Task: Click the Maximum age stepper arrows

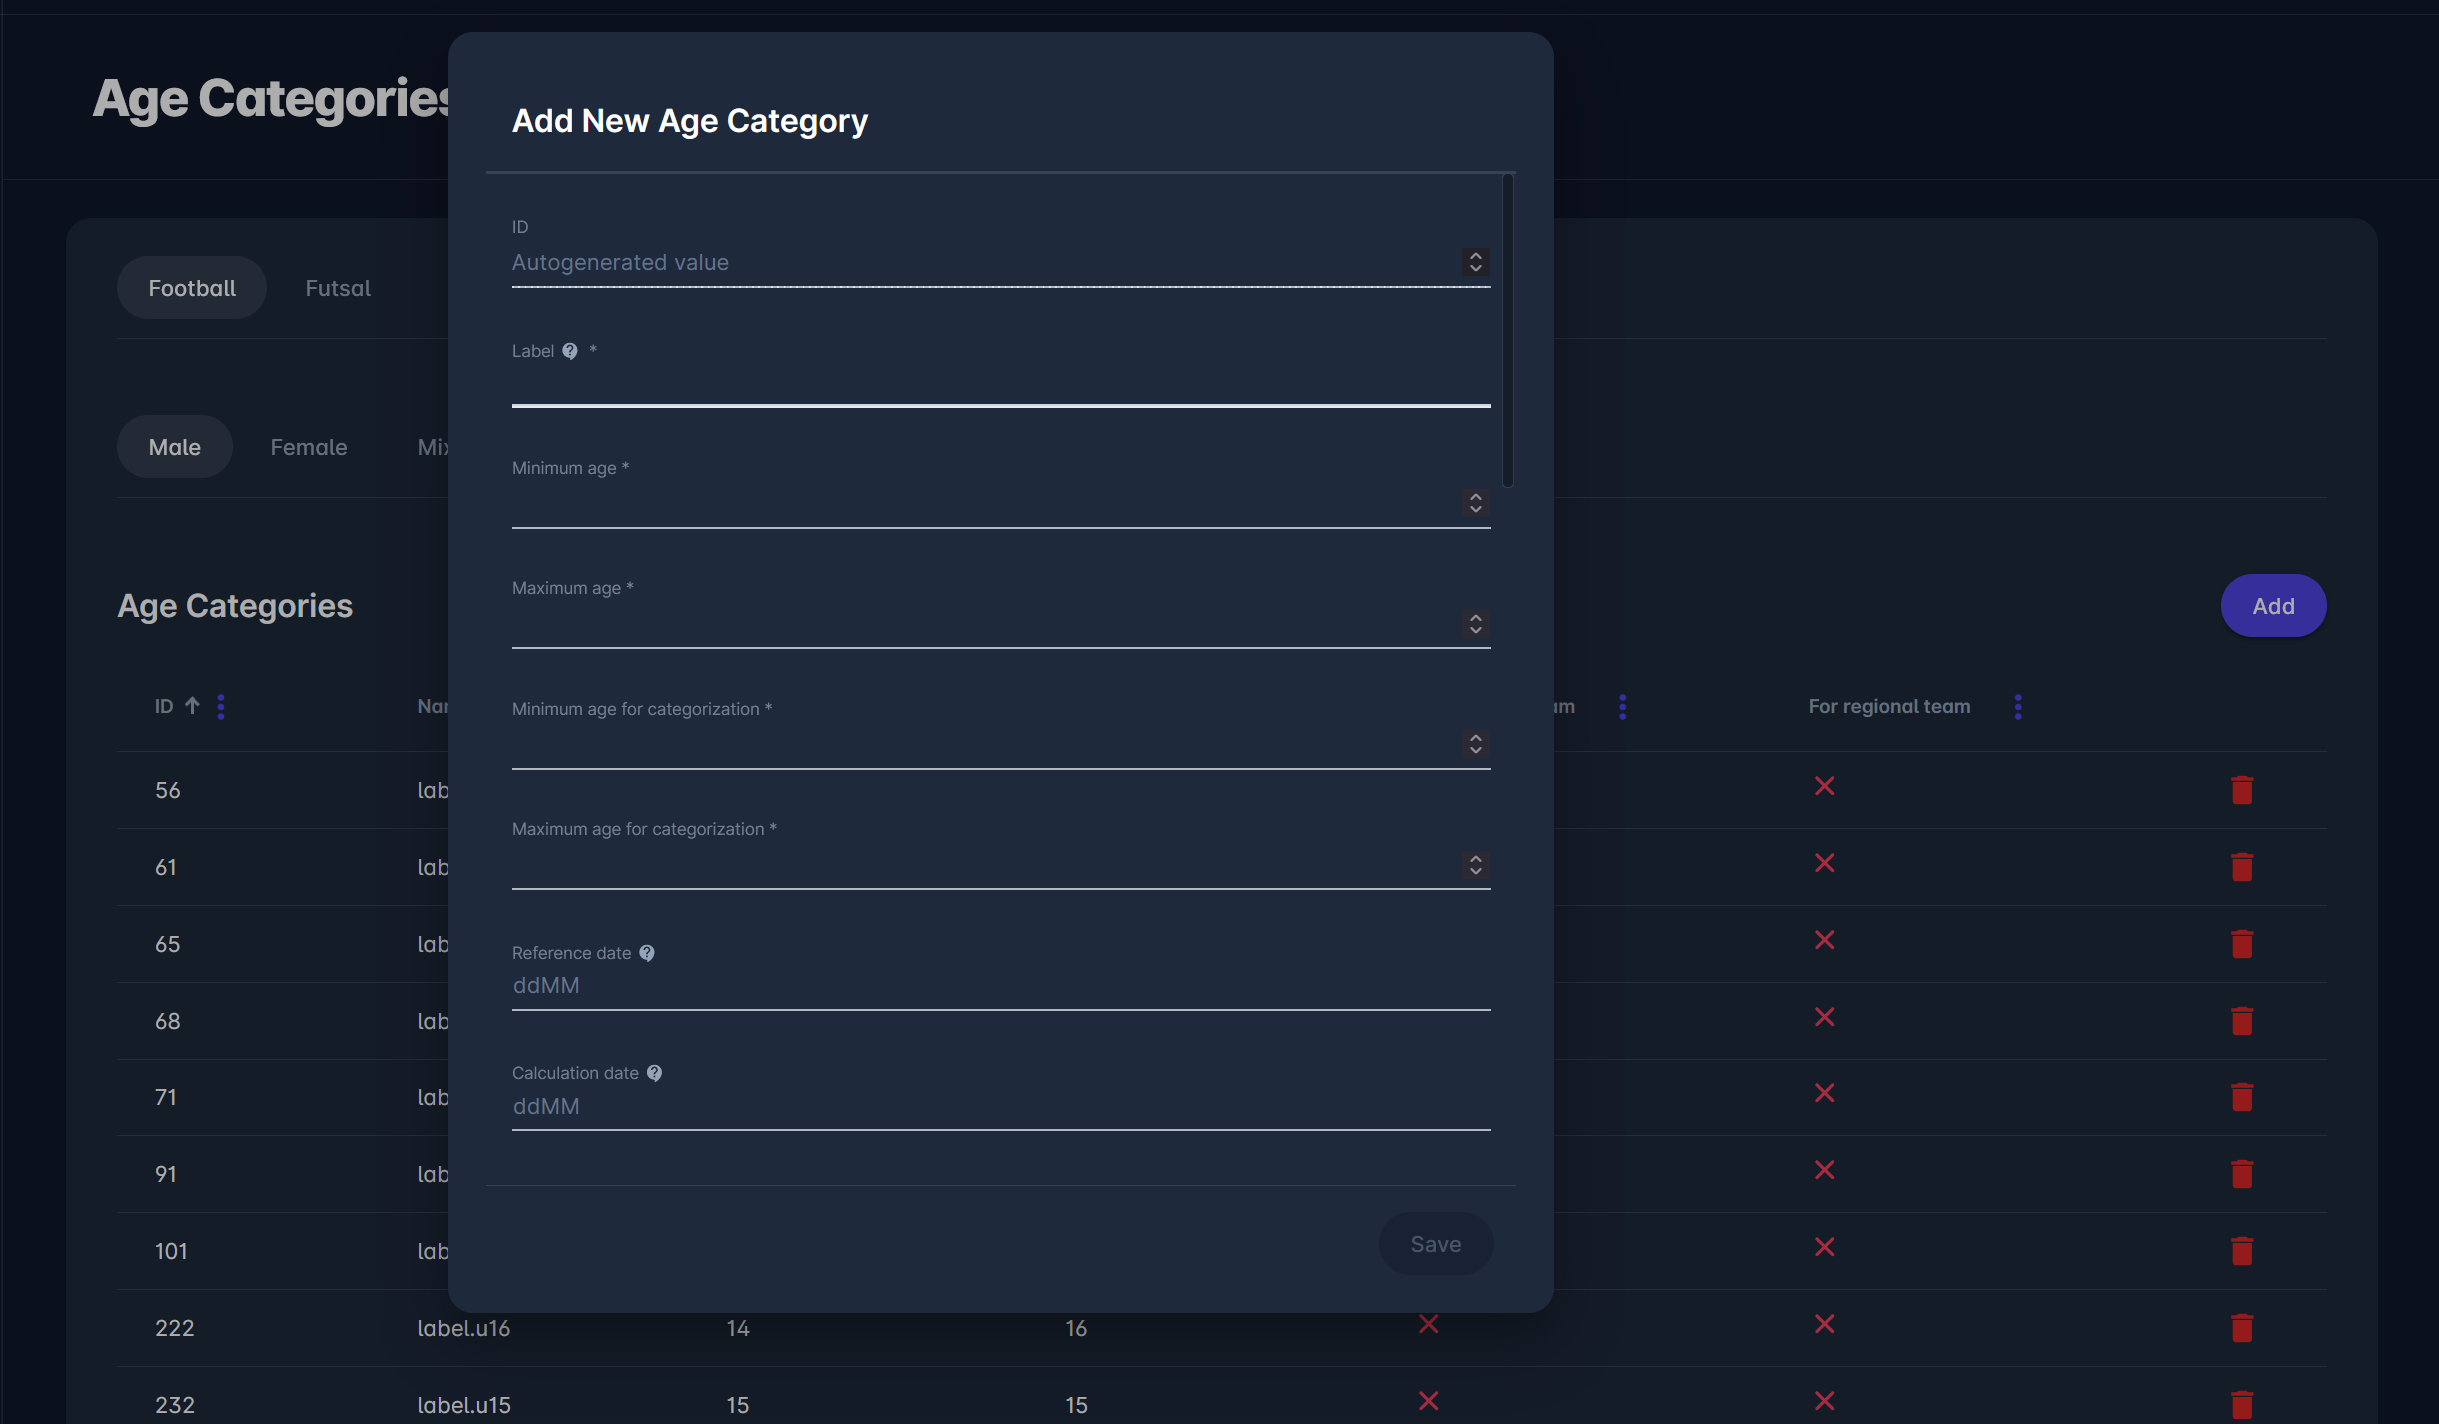Action: (x=1476, y=624)
